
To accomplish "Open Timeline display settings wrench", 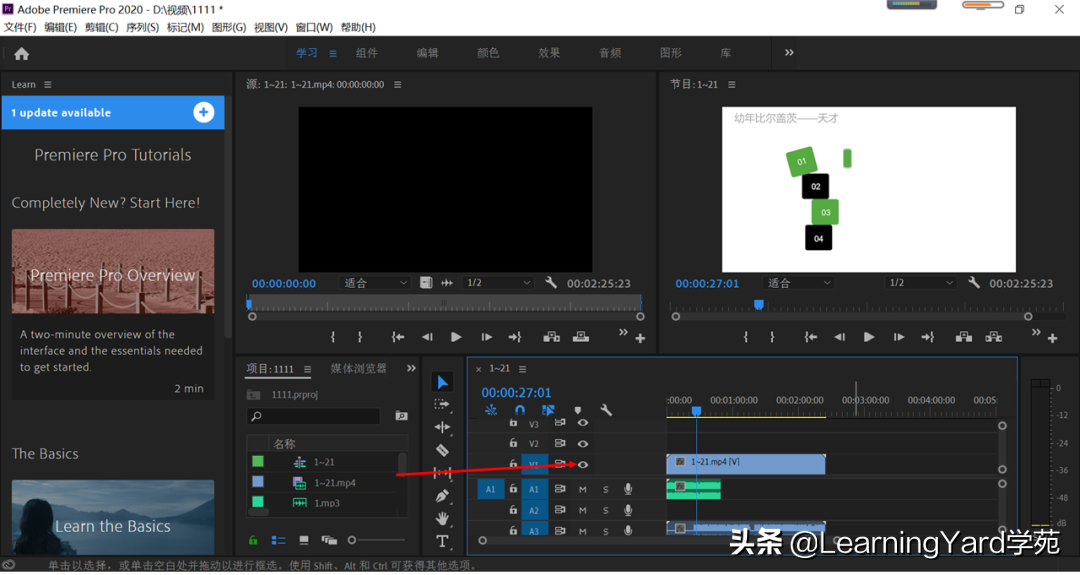I will 606,410.
